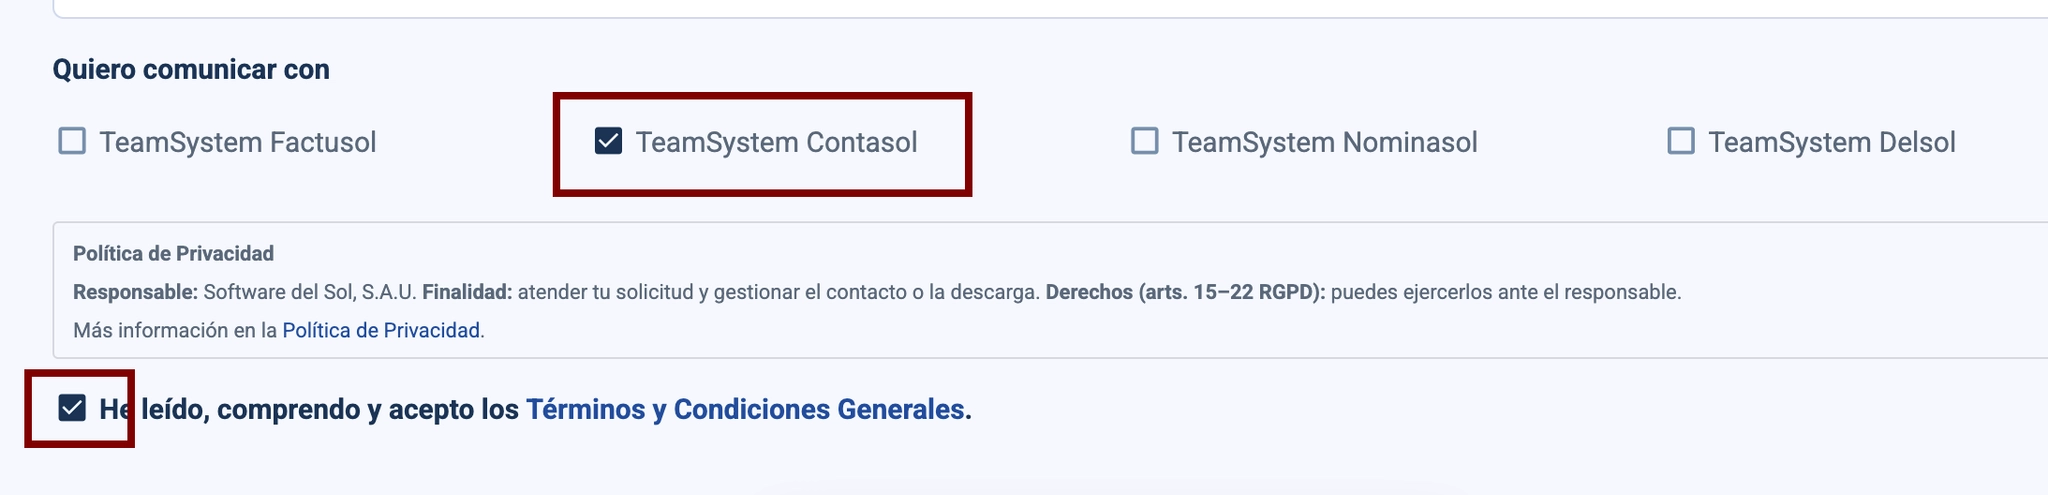Open Términos y Condiciones Generales link
The height and width of the screenshot is (495, 2048).
pos(745,409)
